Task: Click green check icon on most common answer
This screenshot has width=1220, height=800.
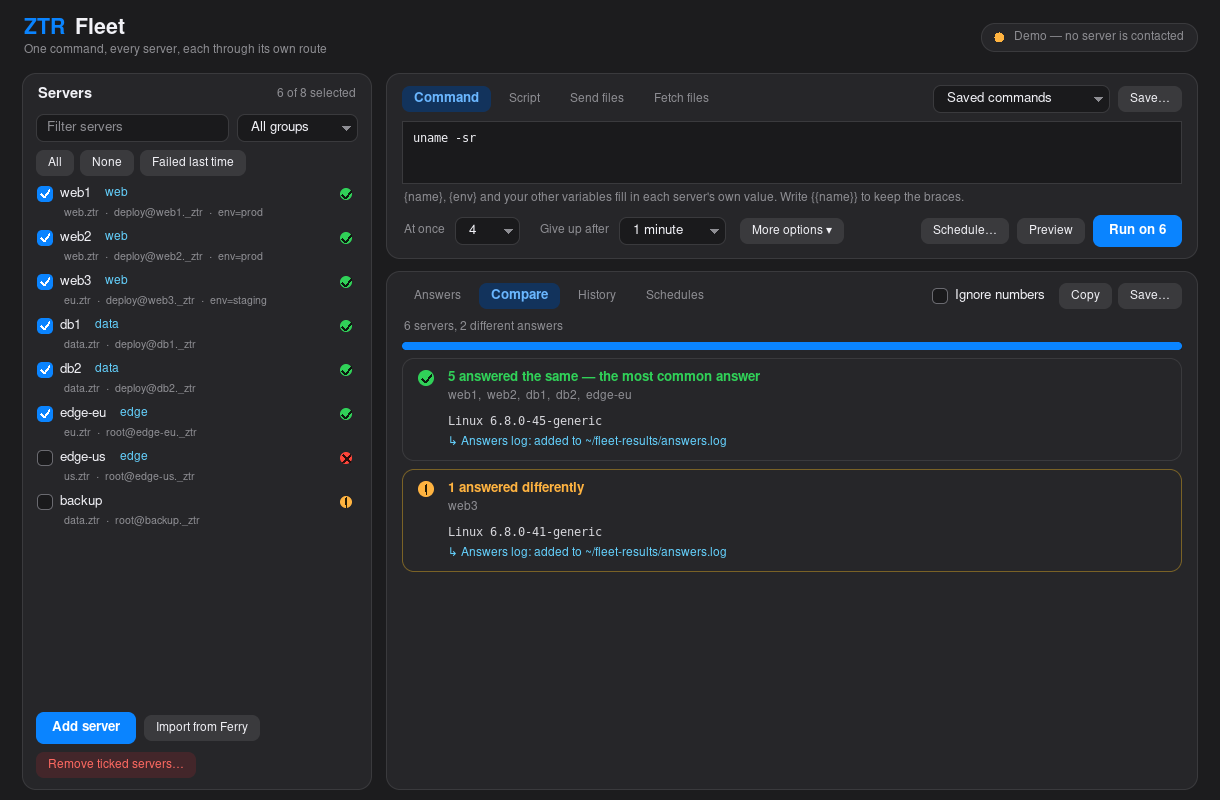Action: click(x=426, y=377)
